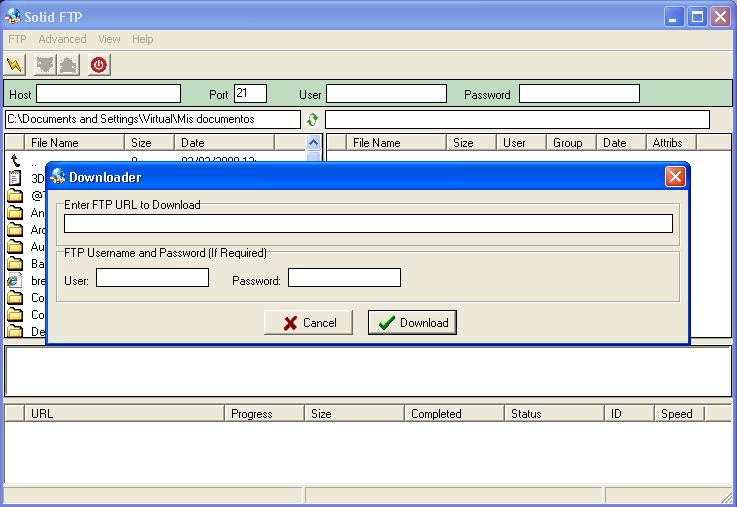Click the Completed column header
This screenshot has width=737, height=507.
click(454, 413)
